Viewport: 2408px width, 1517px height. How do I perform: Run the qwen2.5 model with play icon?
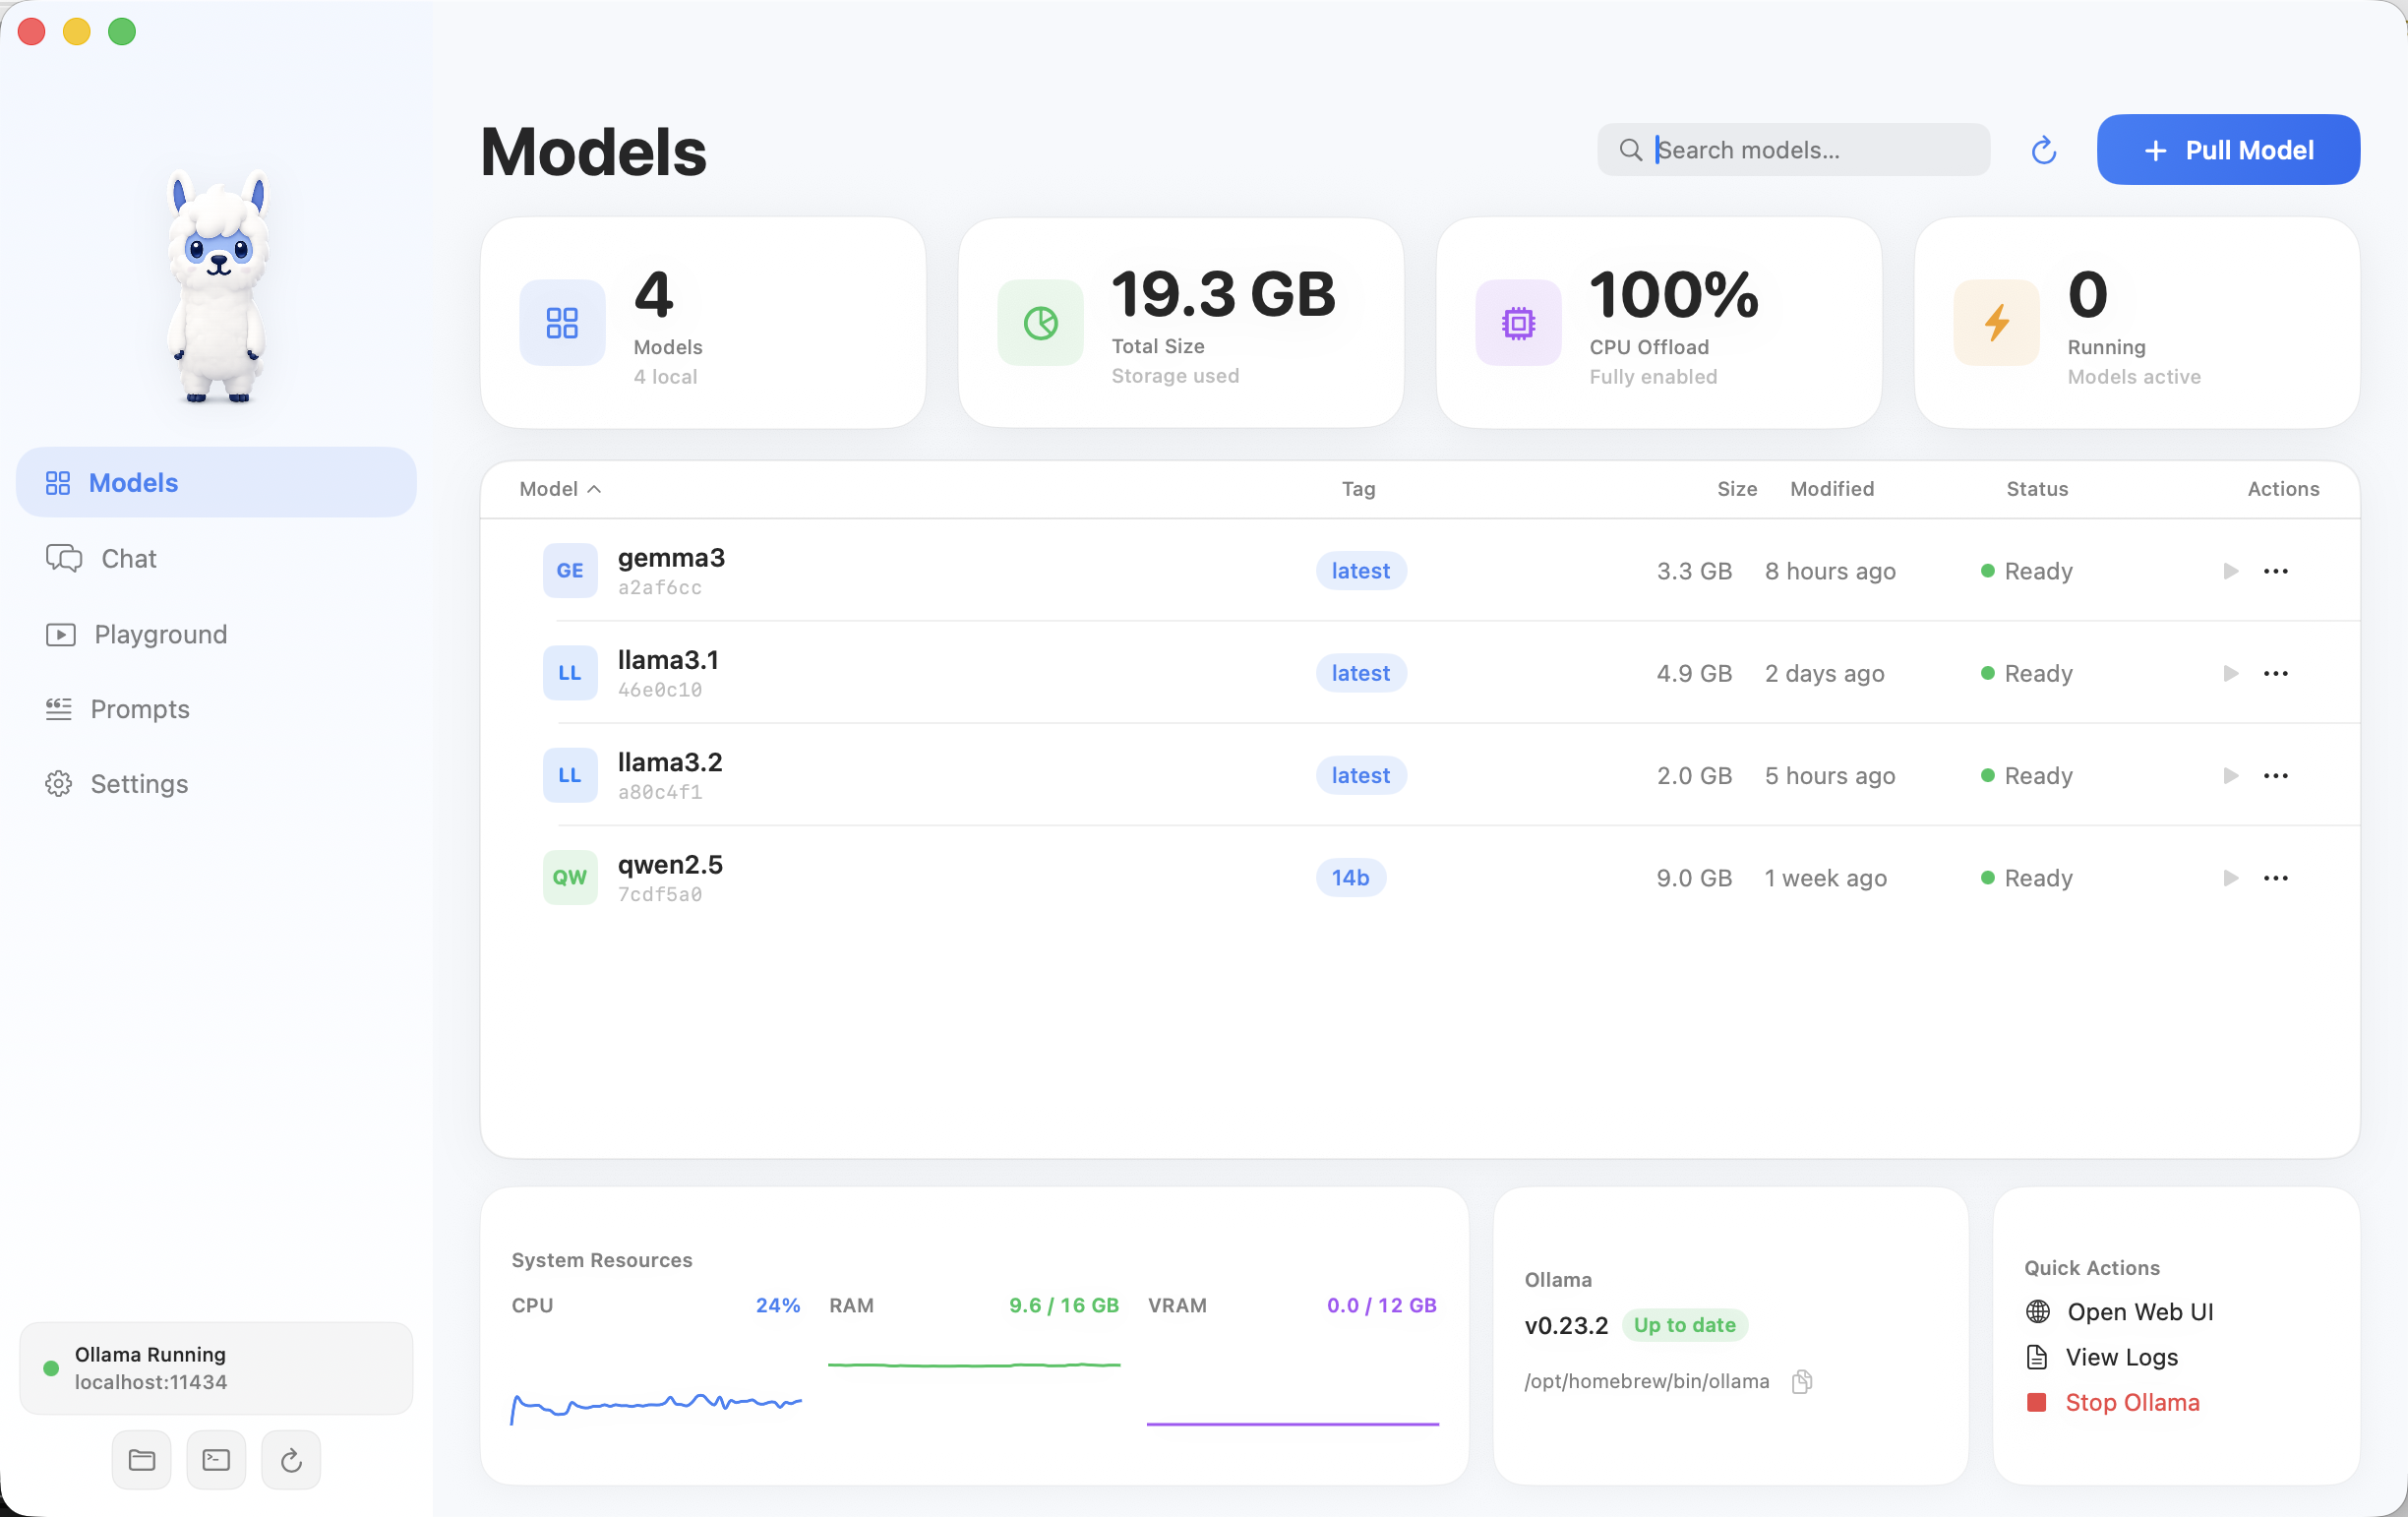click(2230, 878)
